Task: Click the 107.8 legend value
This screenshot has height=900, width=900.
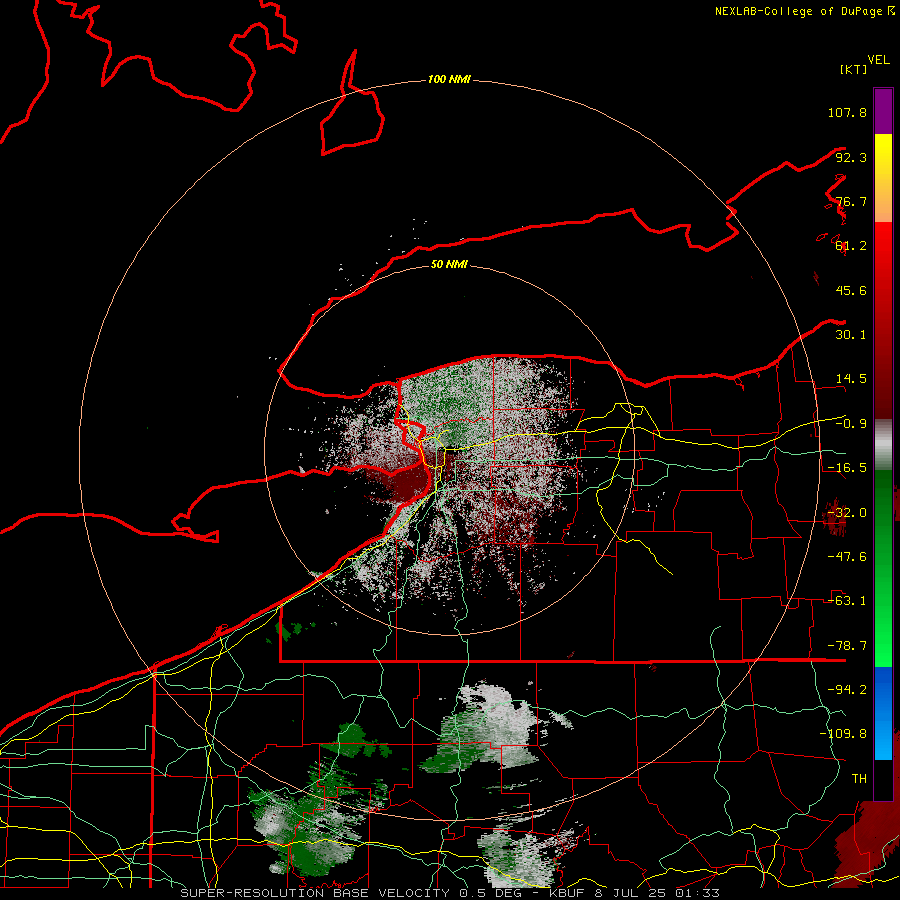Action: [847, 112]
